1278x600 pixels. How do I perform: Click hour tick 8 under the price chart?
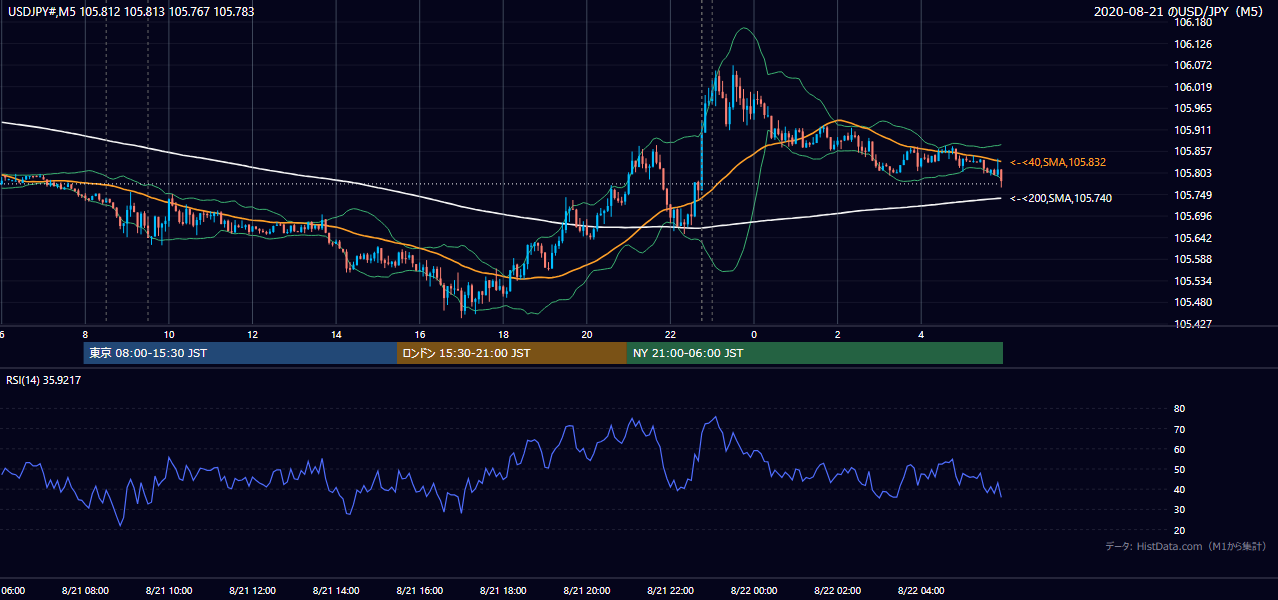pos(85,334)
